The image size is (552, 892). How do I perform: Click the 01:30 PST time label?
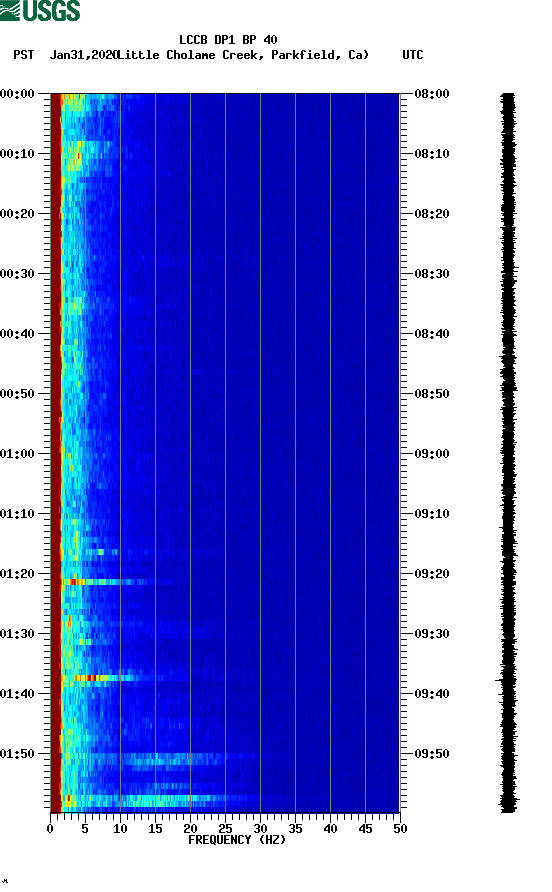(17, 634)
